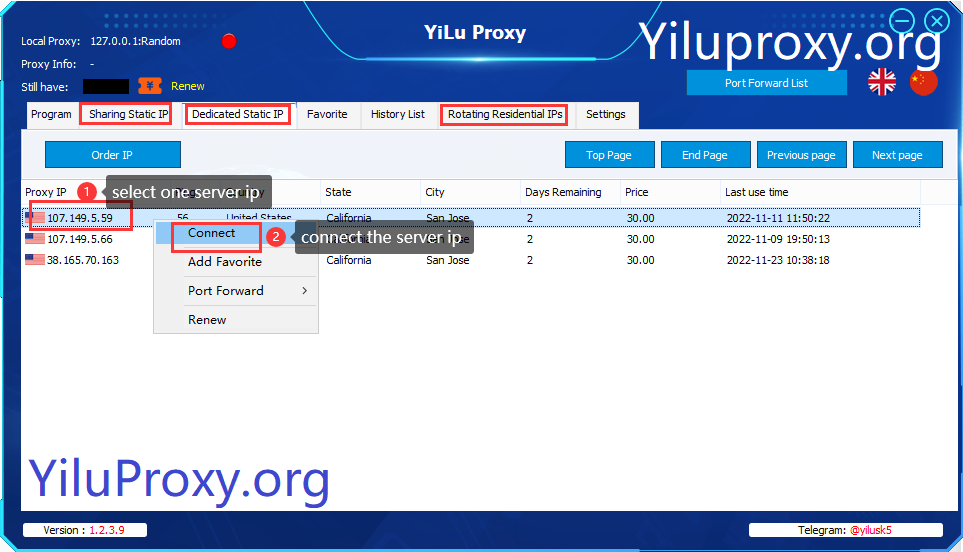Click US flag beside 107.149.5.66
The image size is (963, 552).
pyautogui.click(x=35, y=239)
